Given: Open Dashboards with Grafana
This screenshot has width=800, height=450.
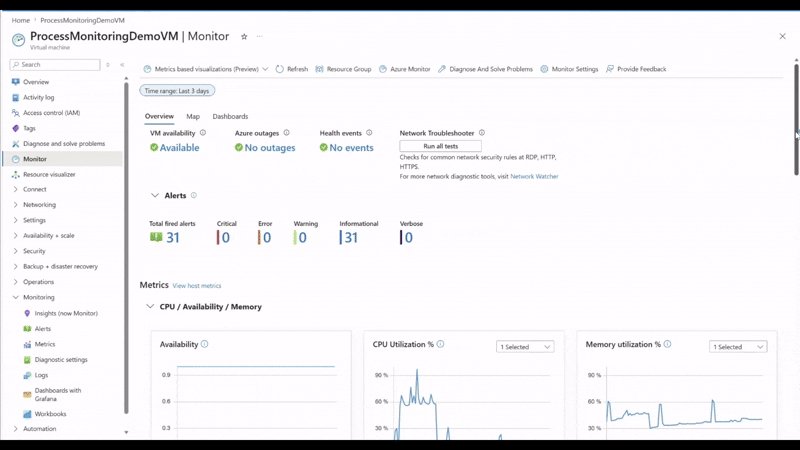Looking at the screenshot, I should click(58, 394).
